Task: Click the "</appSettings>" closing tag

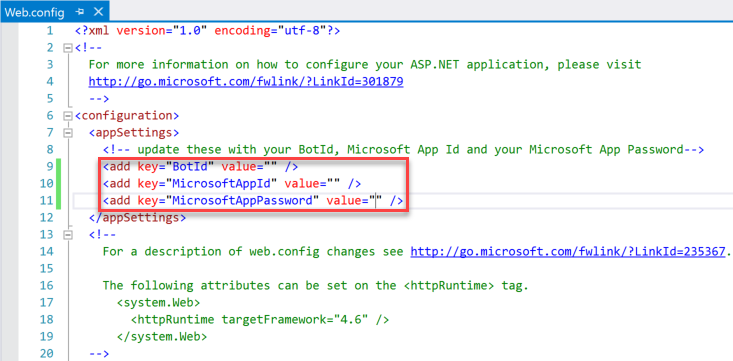Action: point(137,217)
